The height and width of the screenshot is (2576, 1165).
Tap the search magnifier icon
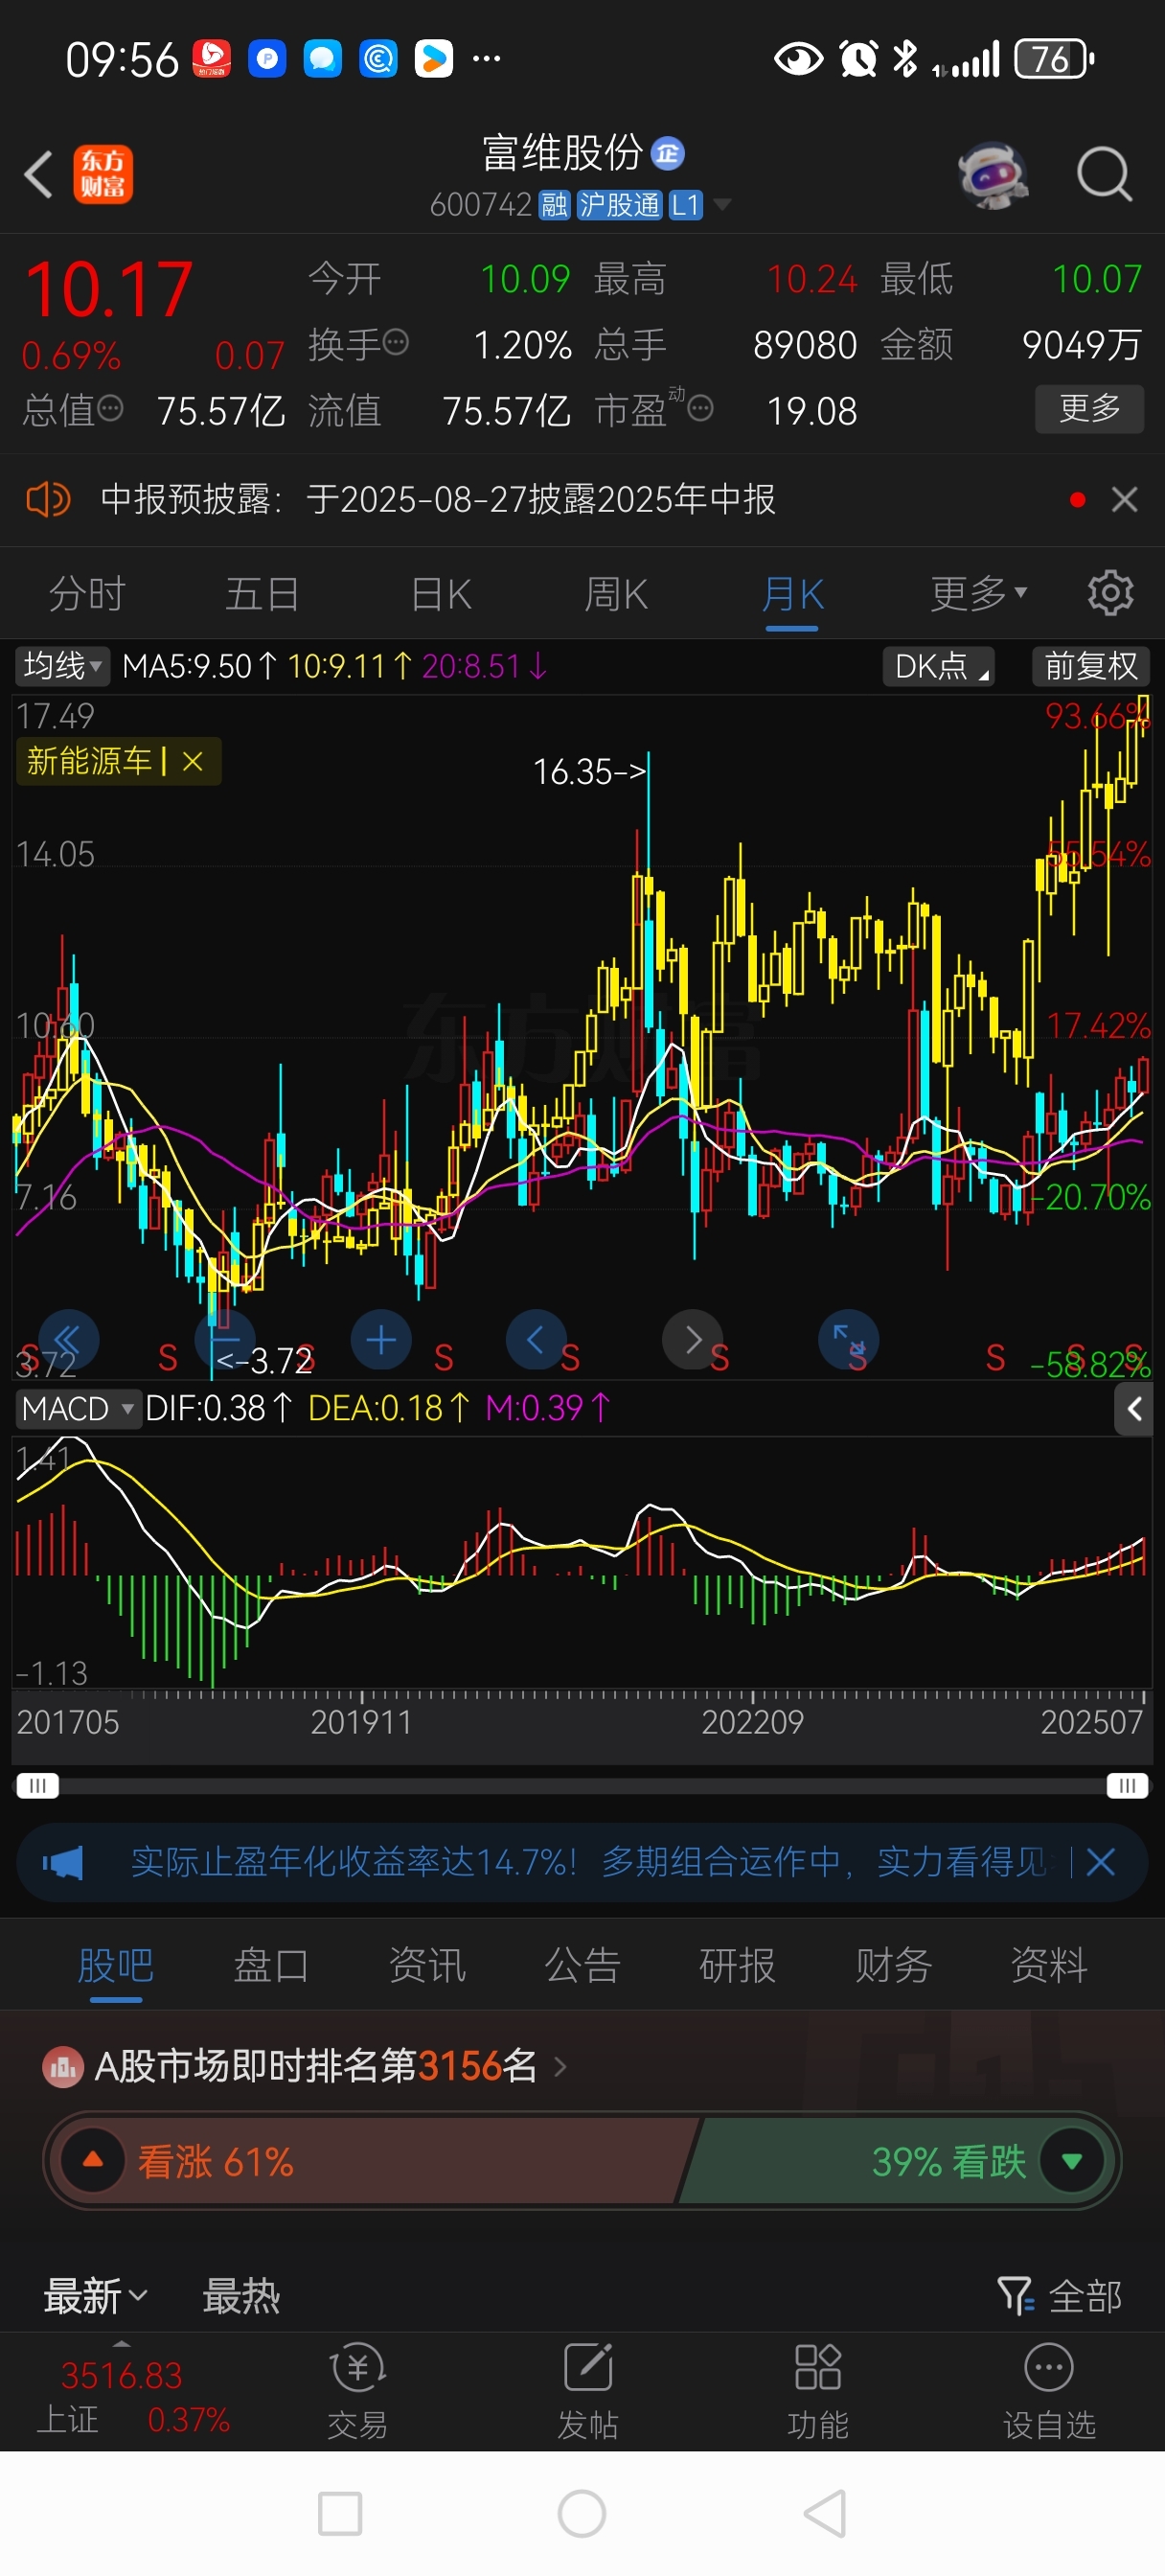(x=1104, y=175)
